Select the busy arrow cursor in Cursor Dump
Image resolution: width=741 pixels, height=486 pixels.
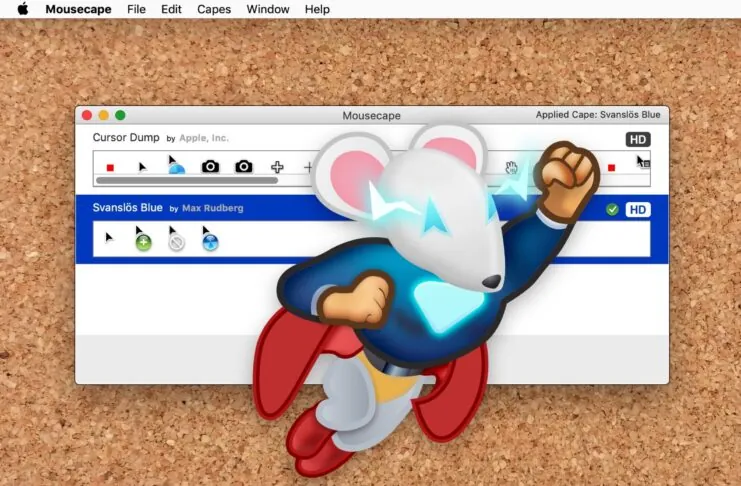click(176, 165)
